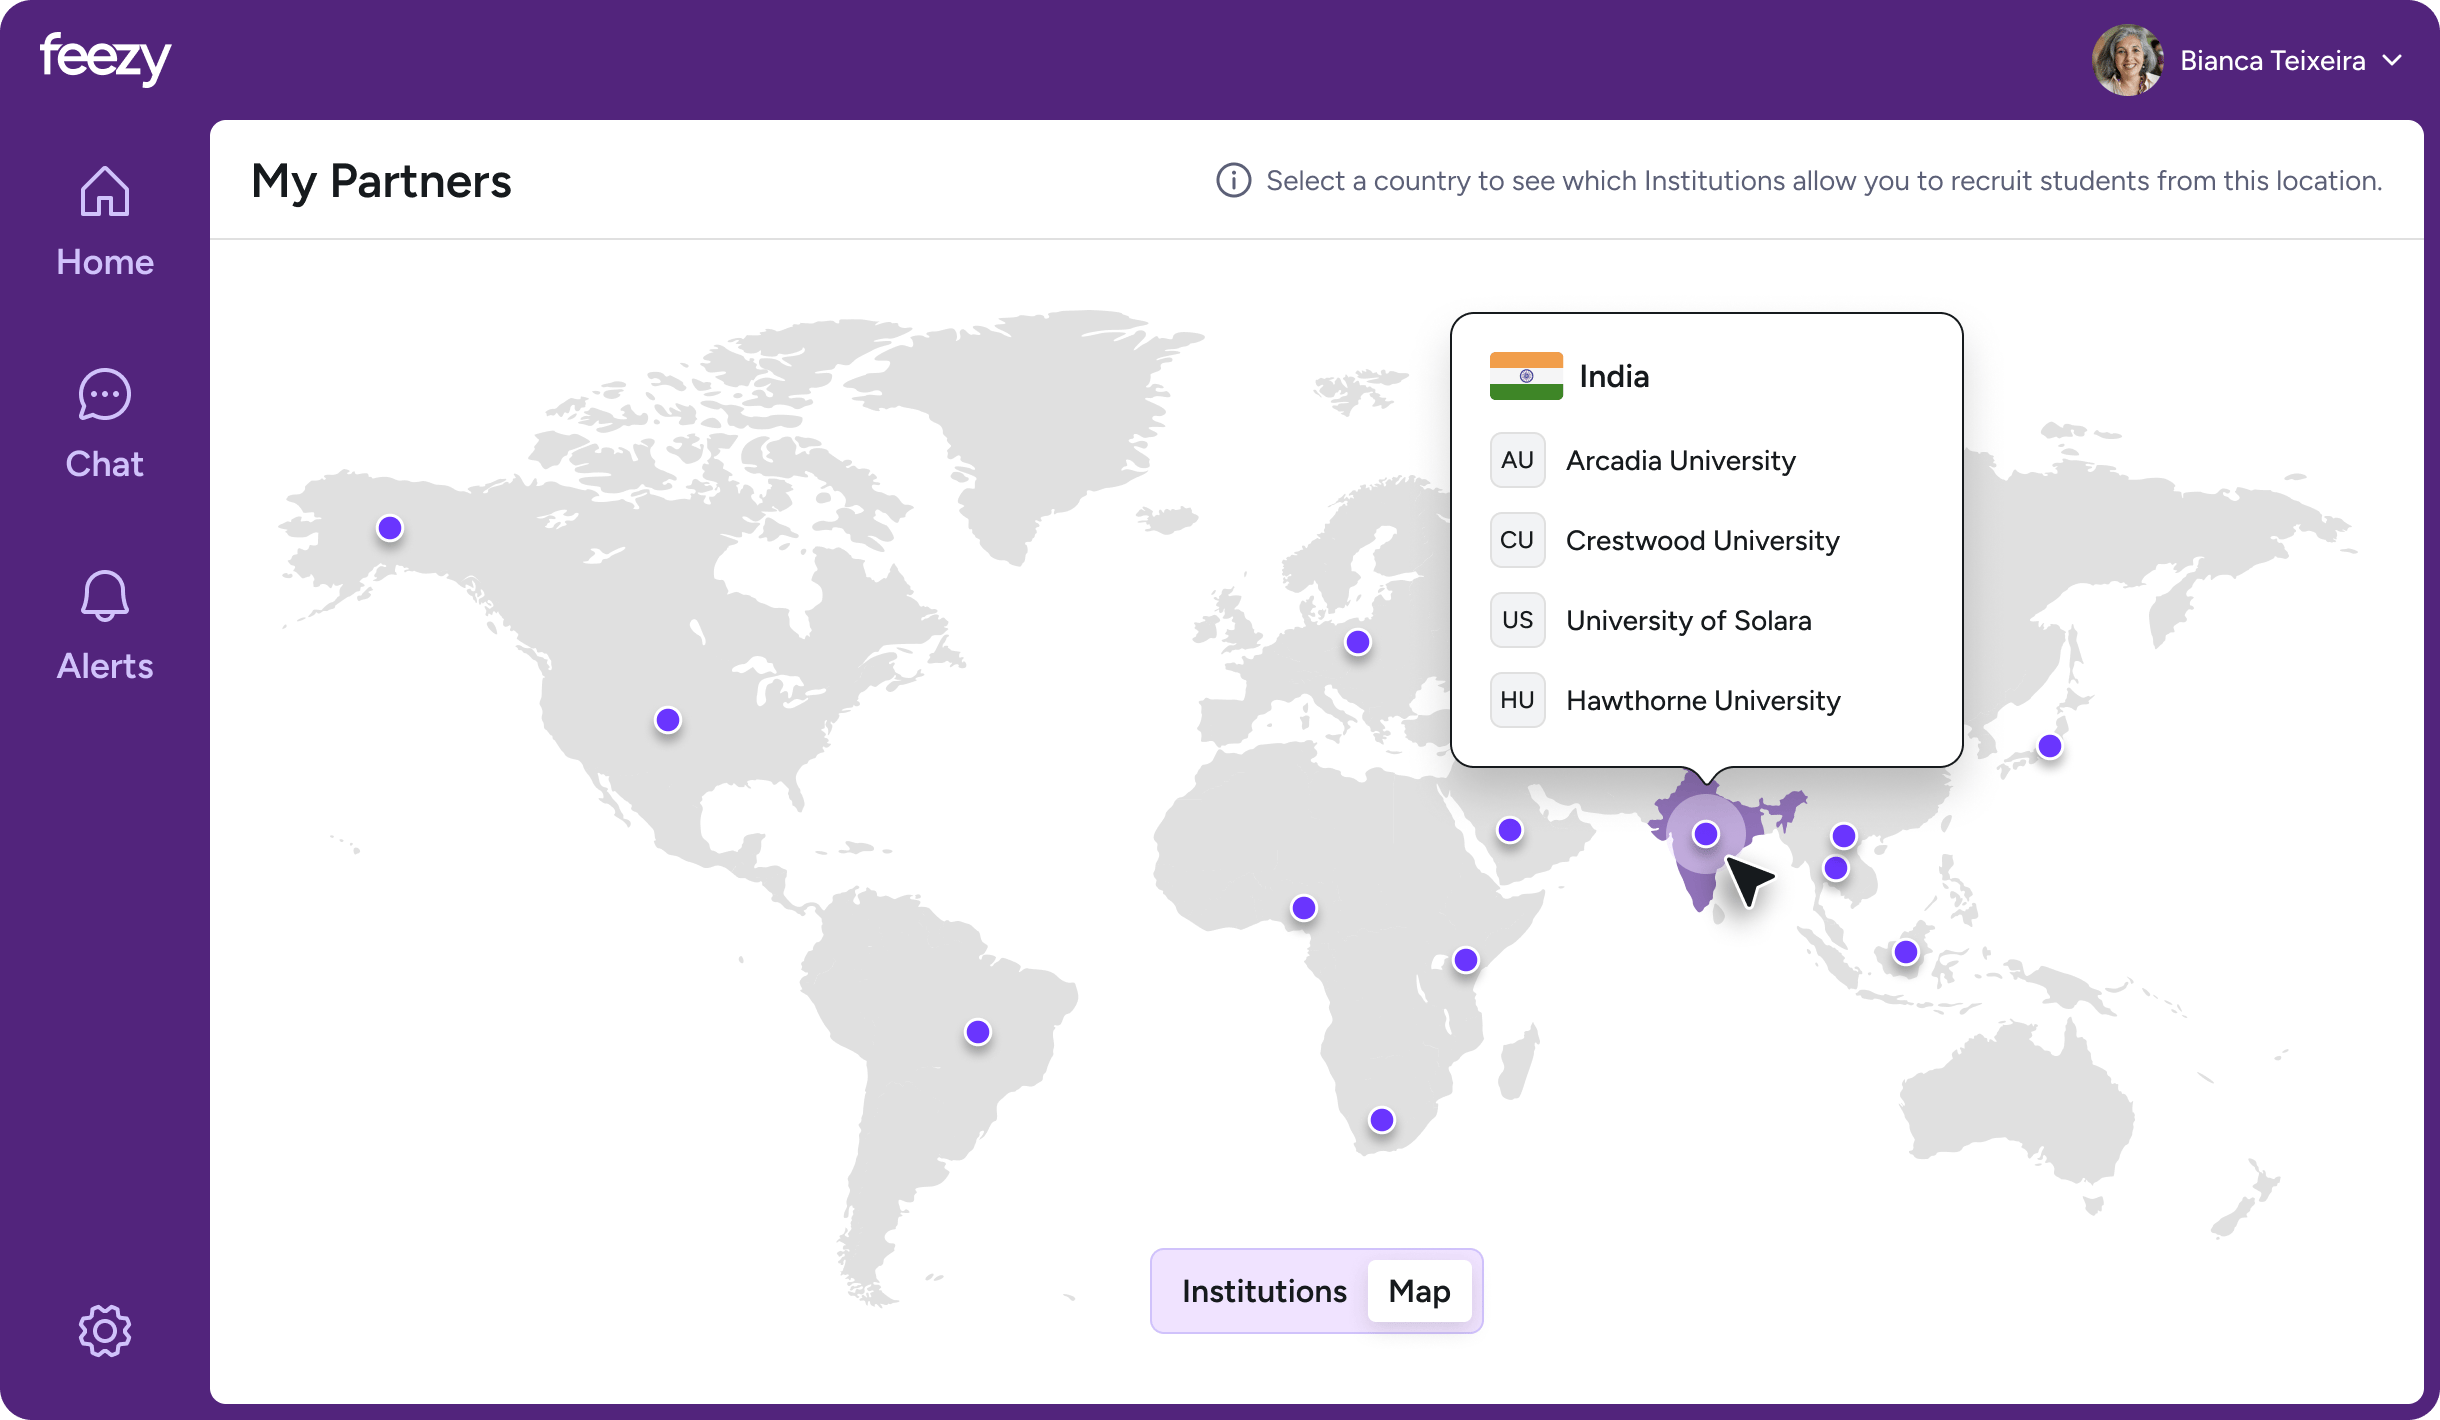Screen dimensions: 2440x1420
Task: Open the Home sidebar icon
Action: (105, 192)
